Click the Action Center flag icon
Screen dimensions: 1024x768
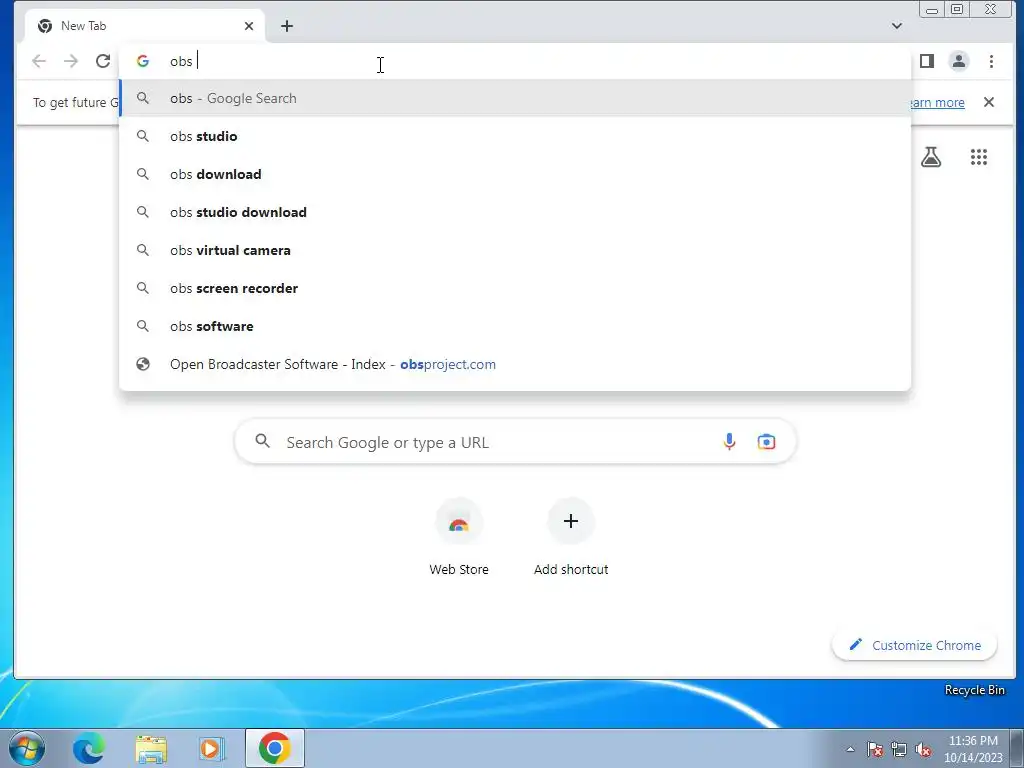[x=875, y=749]
